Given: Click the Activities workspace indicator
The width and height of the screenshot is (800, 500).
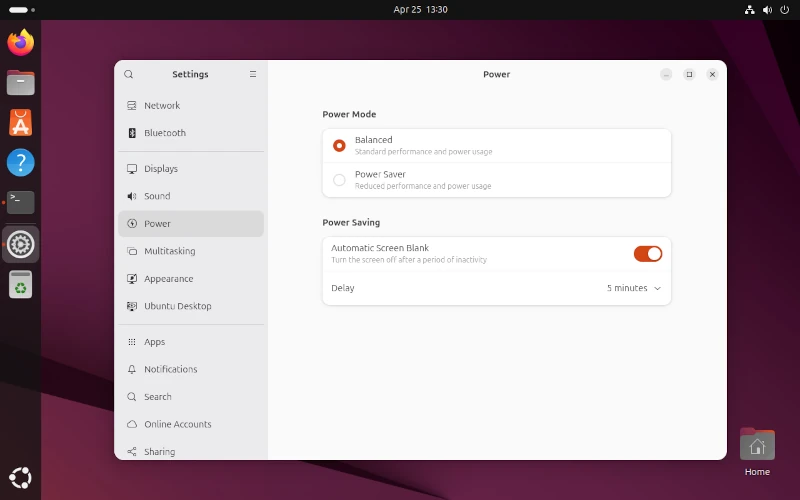Looking at the screenshot, I should [x=21, y=10].
